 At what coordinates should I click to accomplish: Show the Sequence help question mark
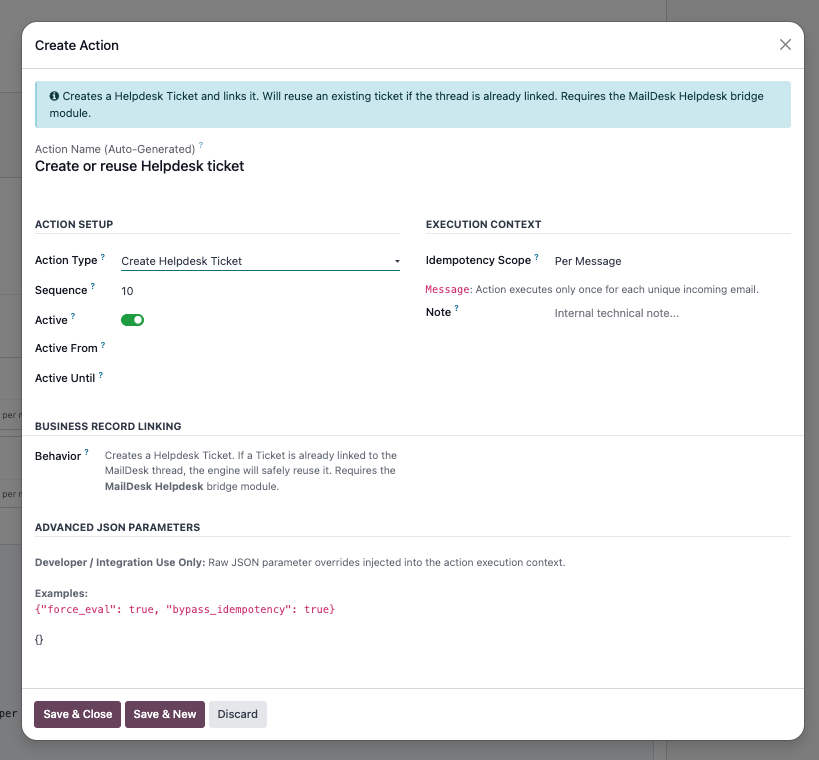pyautogui.click(x=92, y=286)
